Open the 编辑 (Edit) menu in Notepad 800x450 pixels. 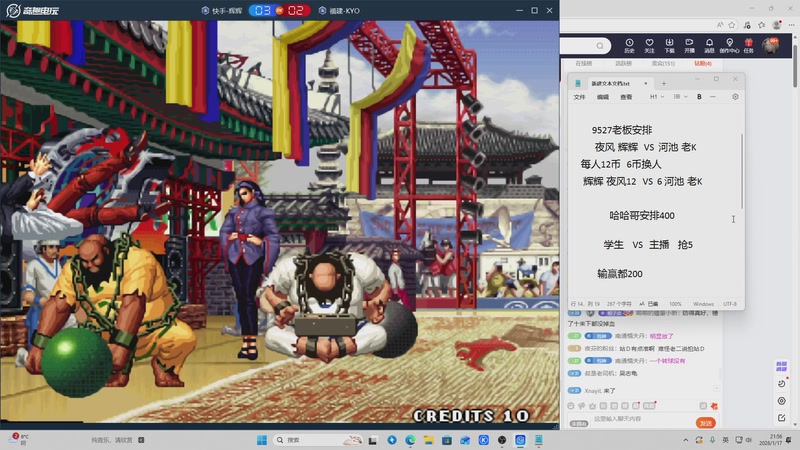(603, 97)
